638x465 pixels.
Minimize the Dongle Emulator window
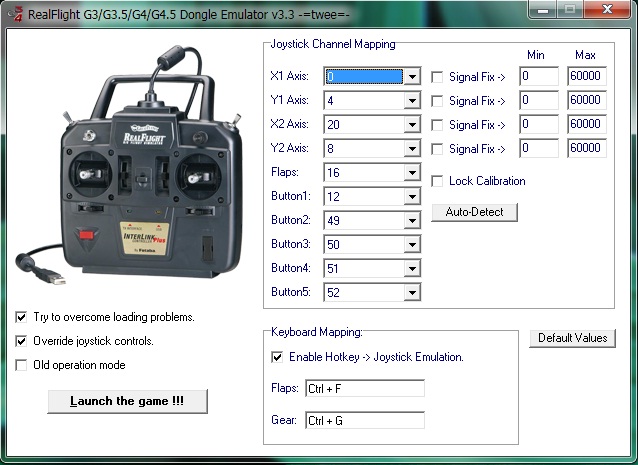coord(542,9)
